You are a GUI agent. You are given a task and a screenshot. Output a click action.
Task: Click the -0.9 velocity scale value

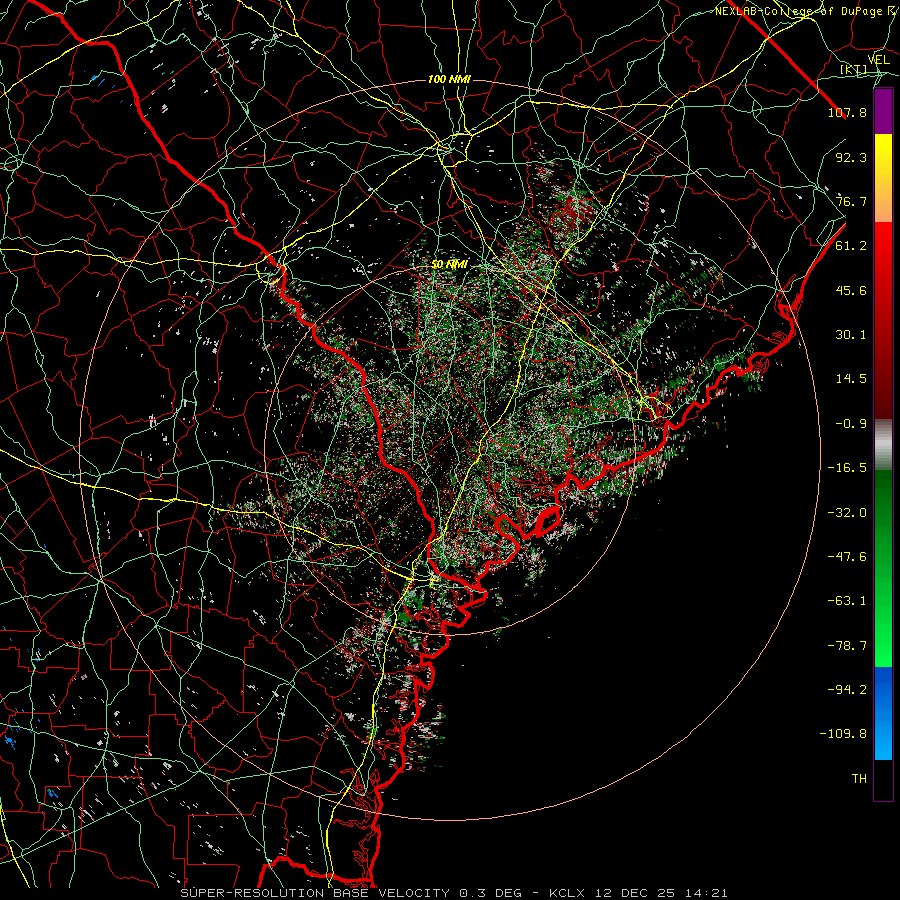point(851,424)
